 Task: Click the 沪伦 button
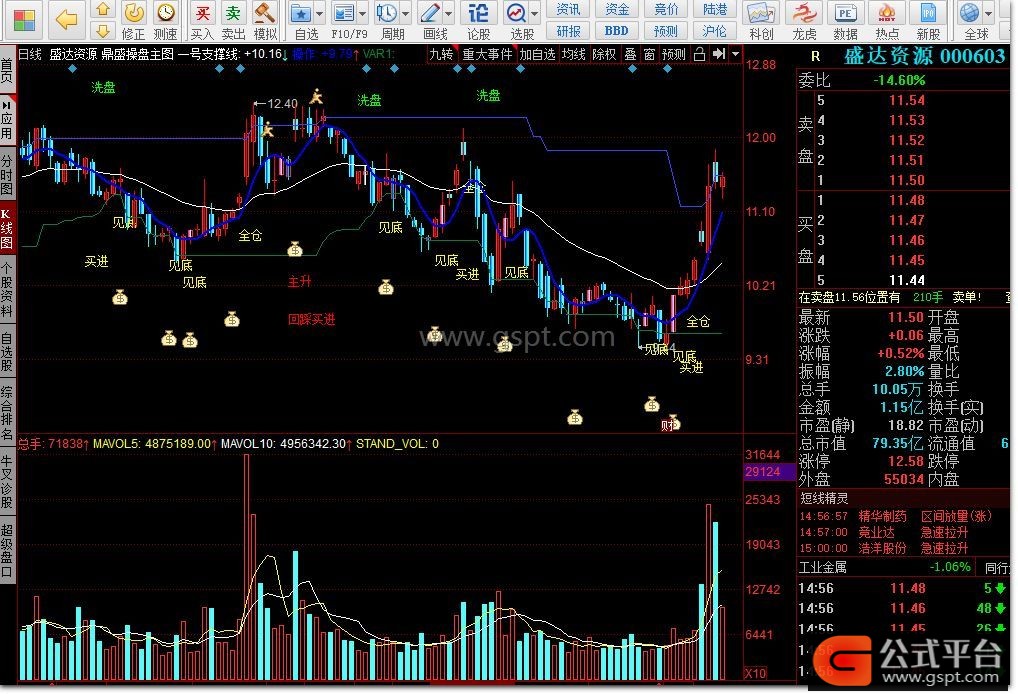(x=715, y=31)
